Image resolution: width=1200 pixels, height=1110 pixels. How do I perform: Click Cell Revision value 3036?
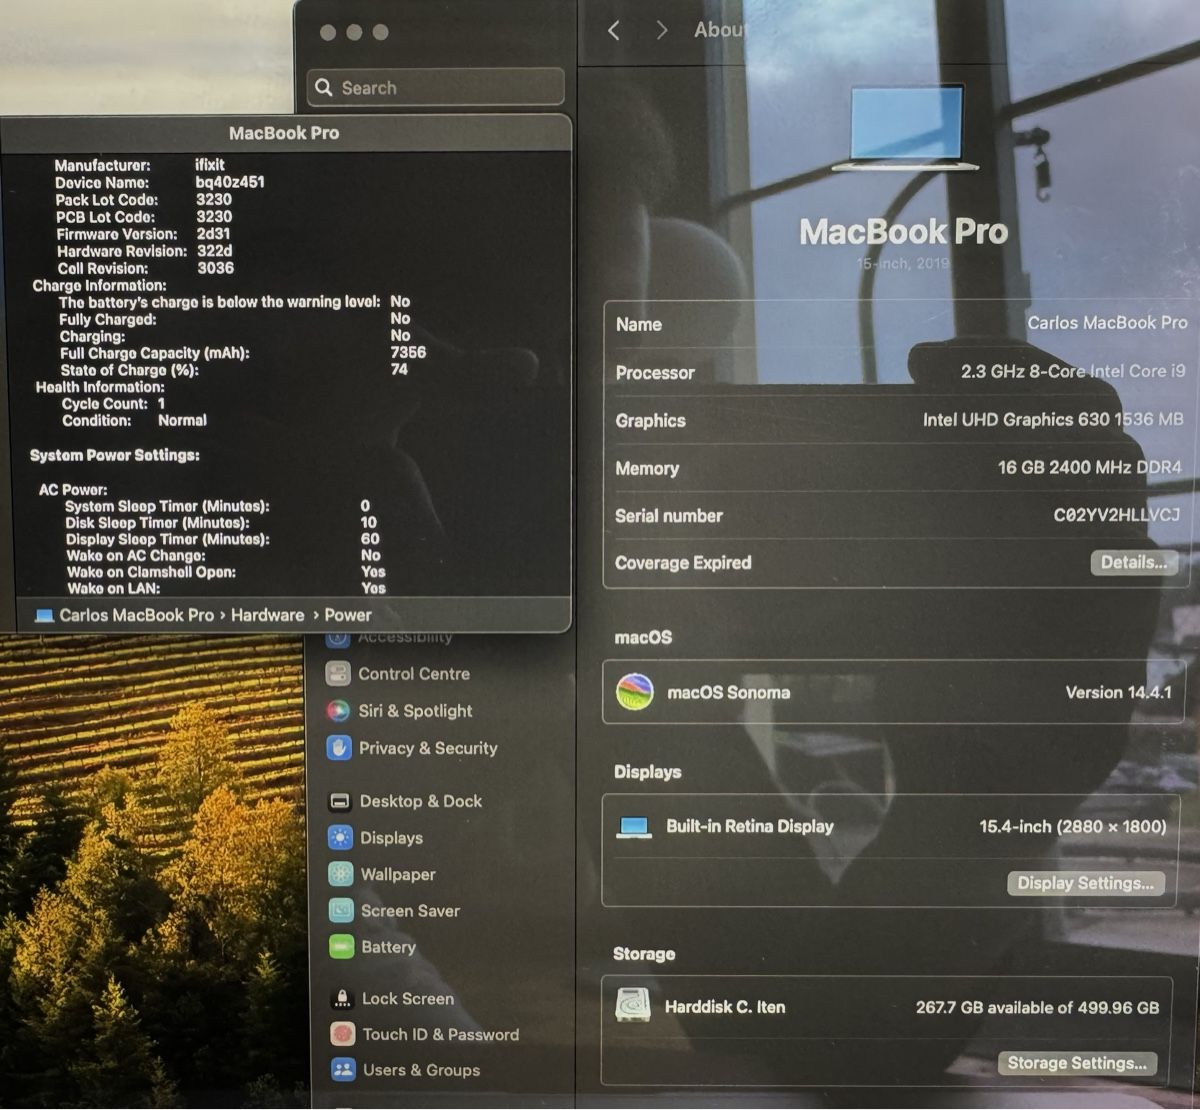click(x=215, y=268)
